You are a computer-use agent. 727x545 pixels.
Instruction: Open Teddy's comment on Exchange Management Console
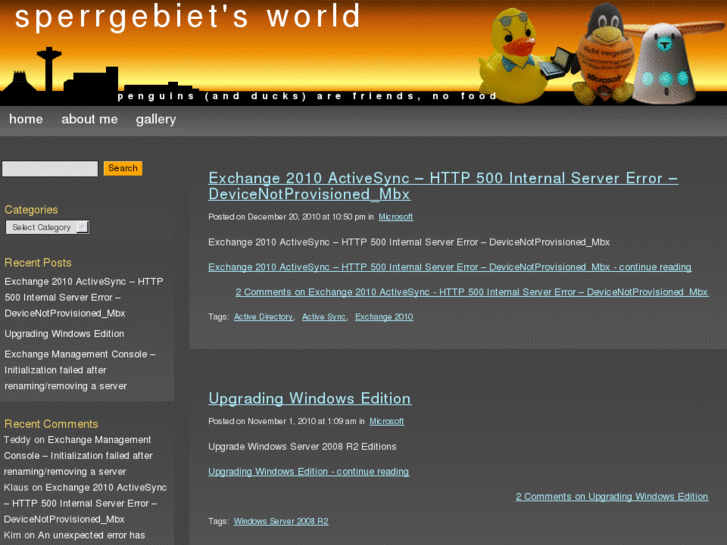click(78, 455)
